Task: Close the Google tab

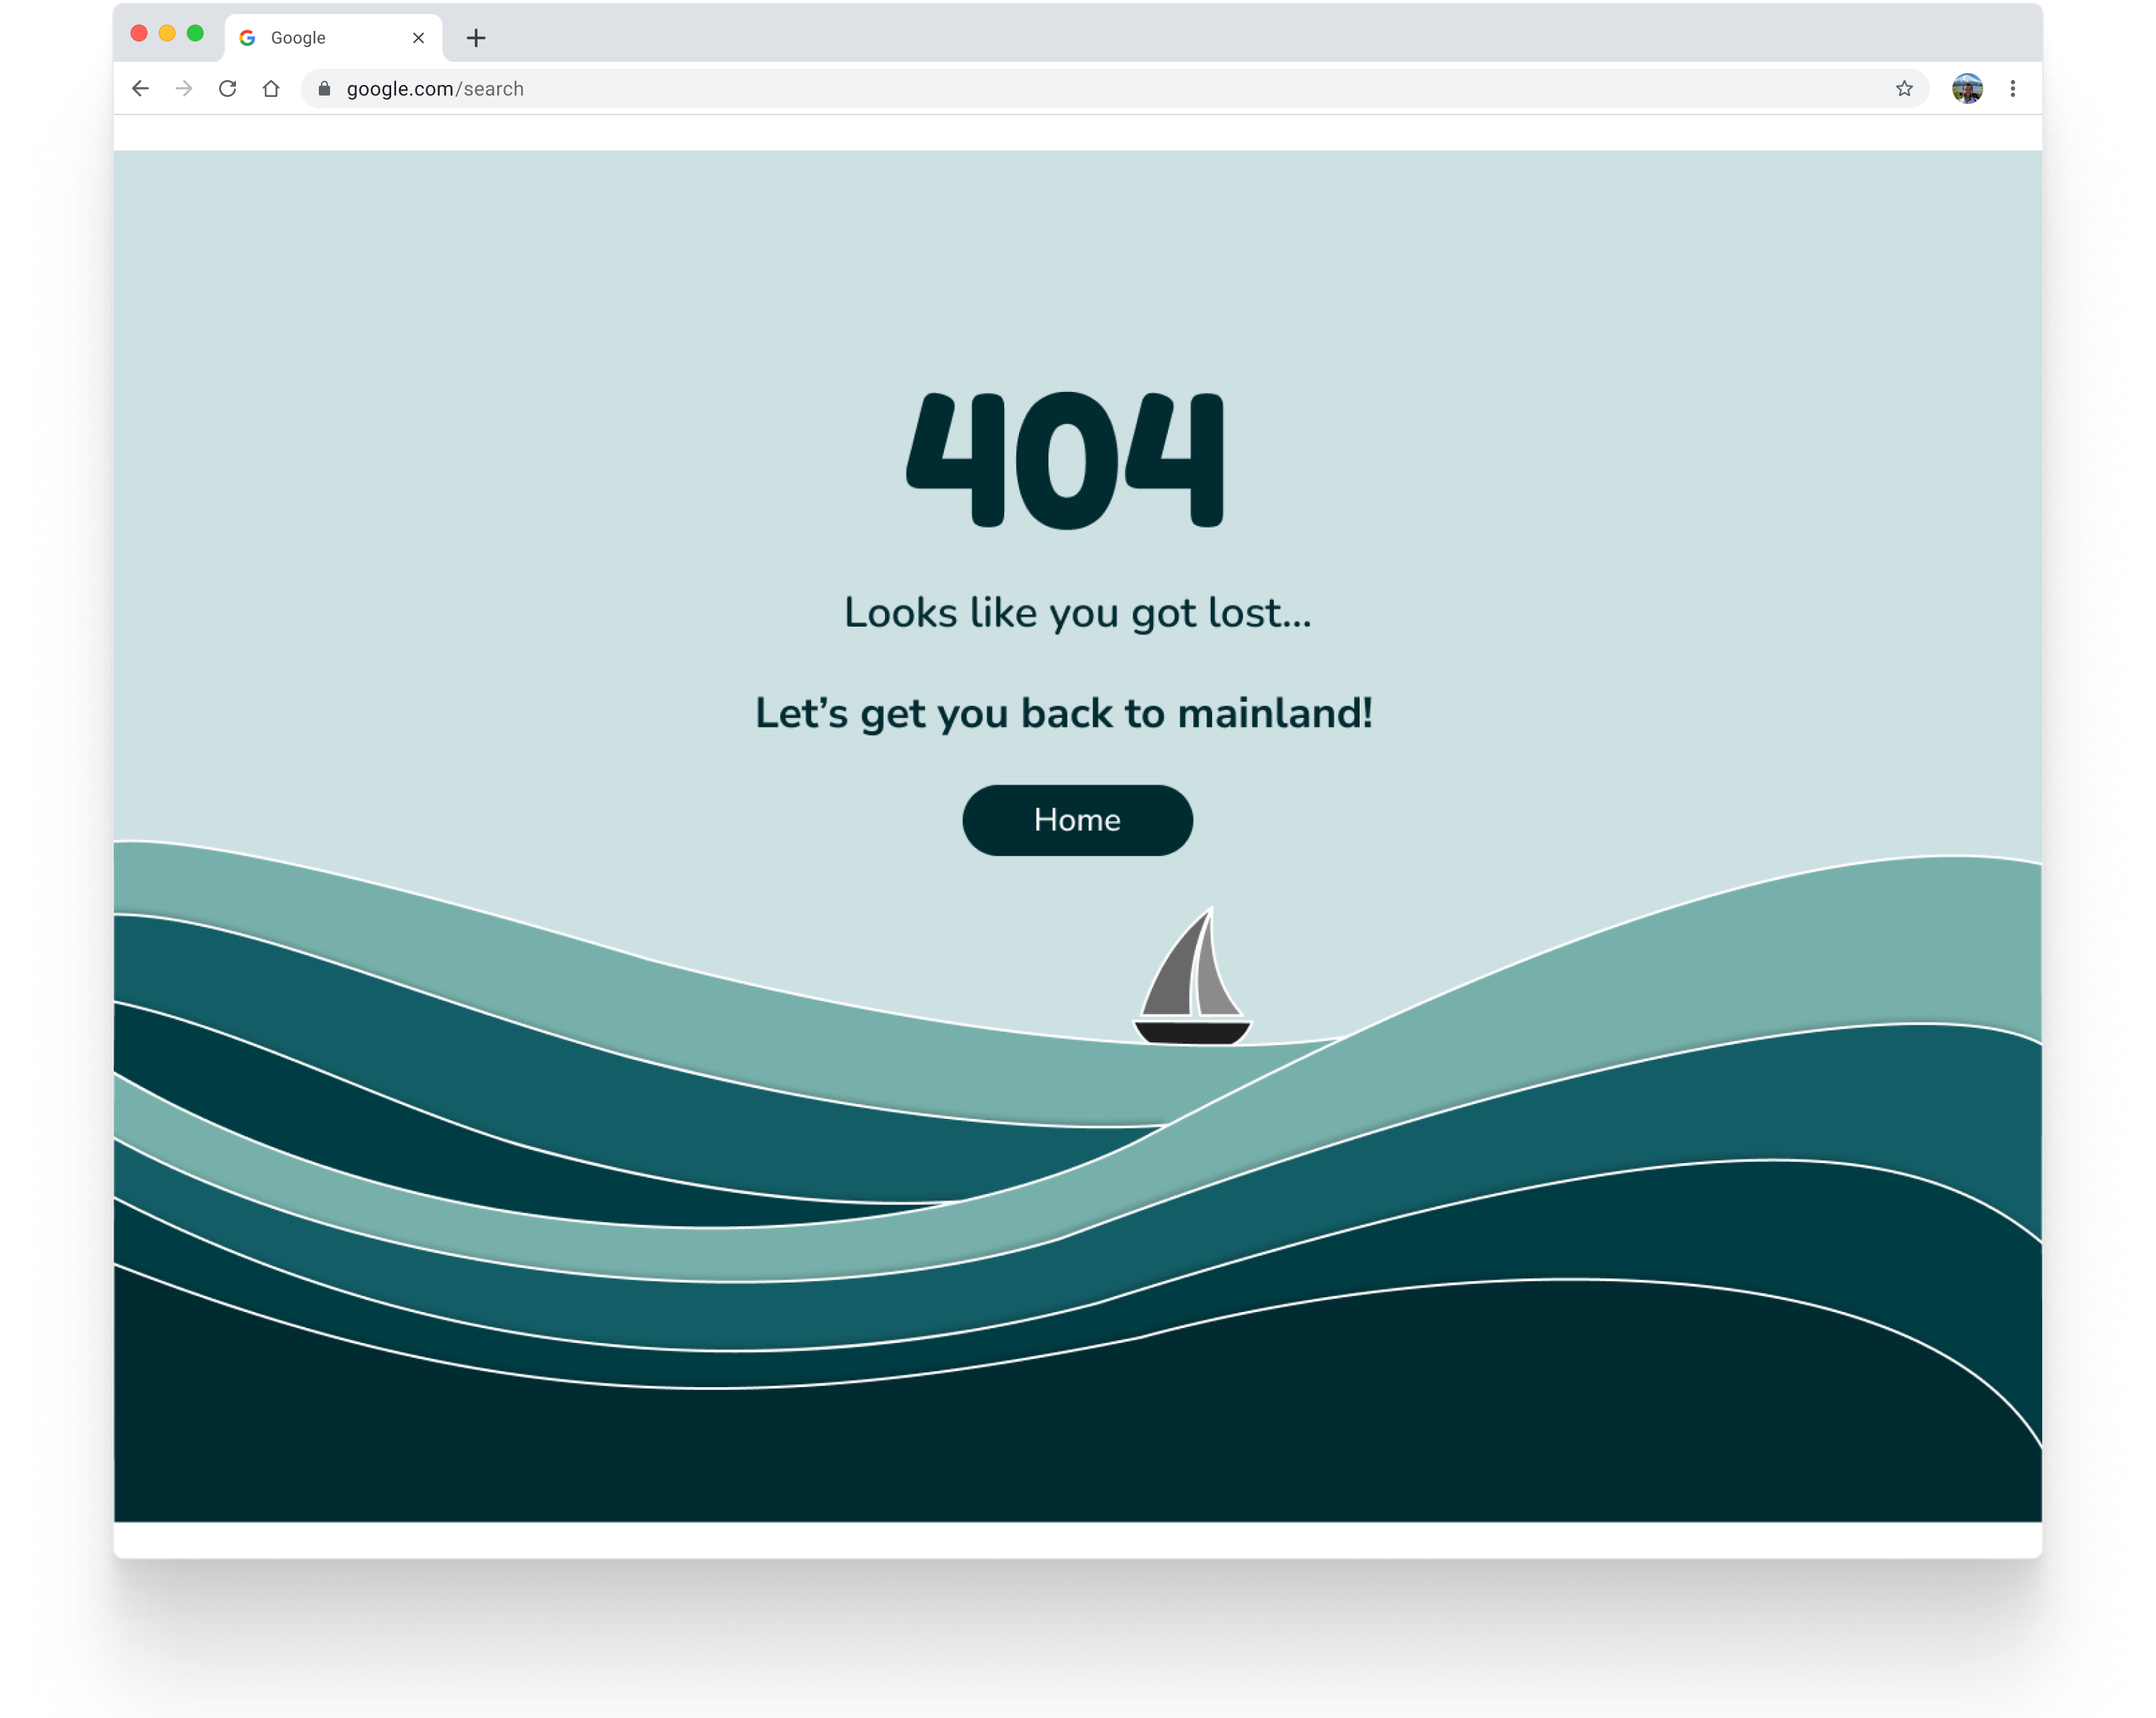Action: tap(418, 38)
